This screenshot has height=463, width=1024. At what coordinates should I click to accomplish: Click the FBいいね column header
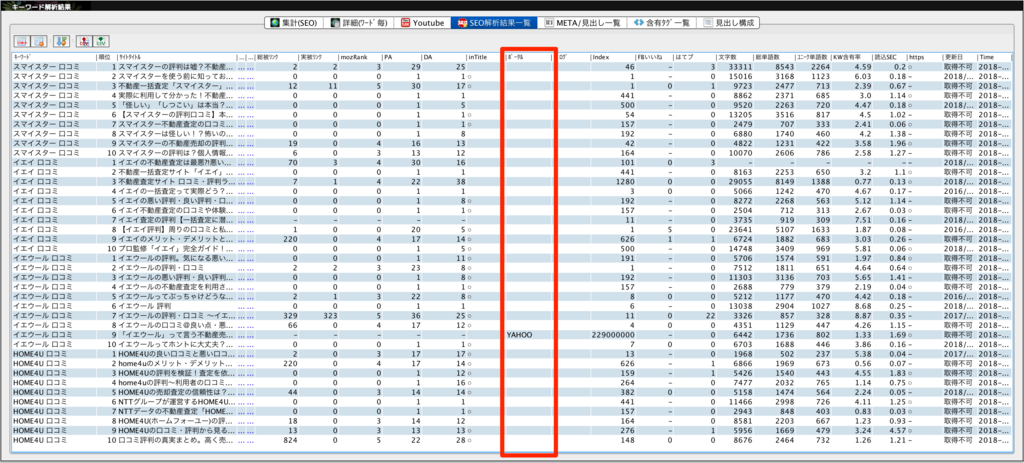(655, 57)
